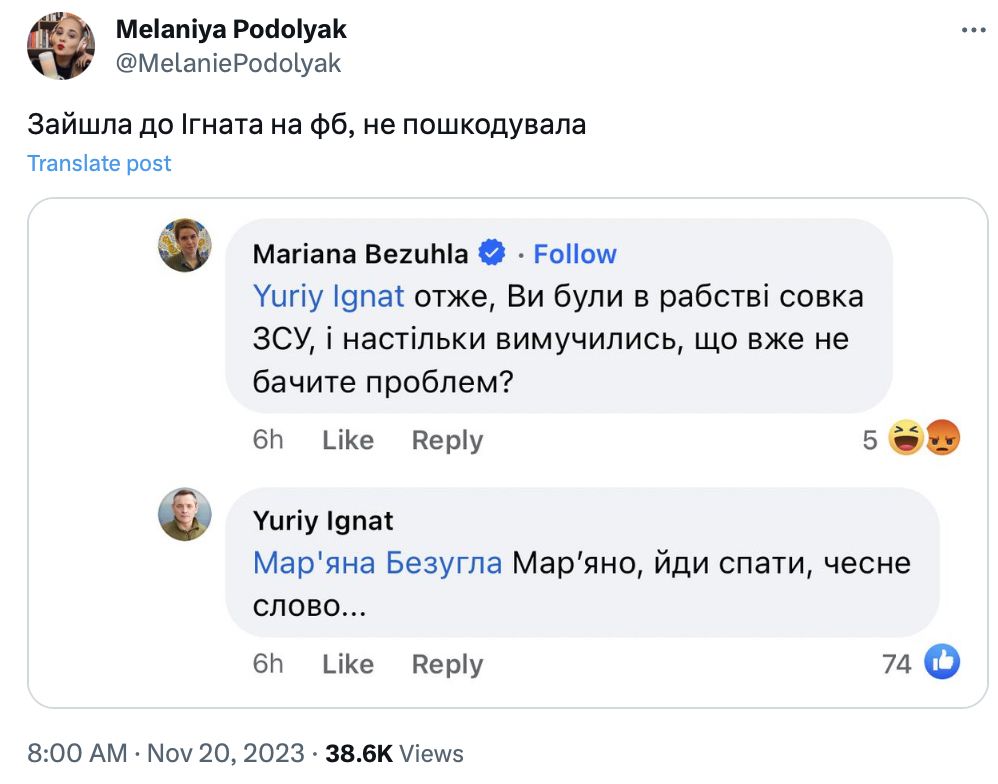Reply to Mariana Bezuhla's comment
Image resolution: width=998 pixels, height=784 pixels.
[x=447, y=440]
